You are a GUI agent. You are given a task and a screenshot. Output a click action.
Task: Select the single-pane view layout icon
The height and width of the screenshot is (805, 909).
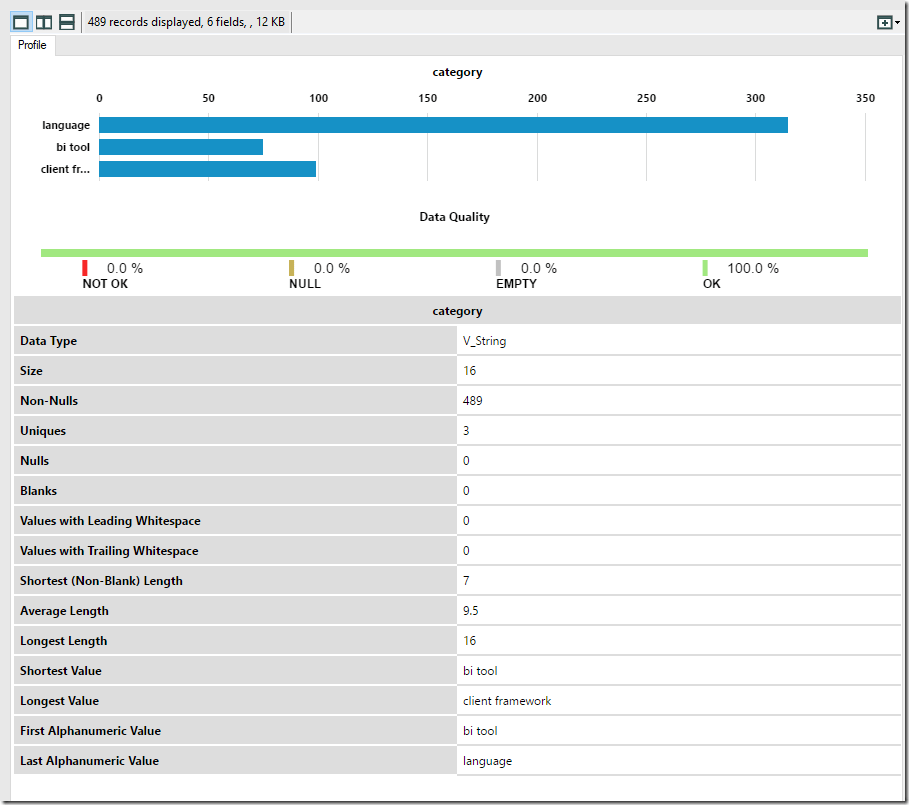point(21,22)
